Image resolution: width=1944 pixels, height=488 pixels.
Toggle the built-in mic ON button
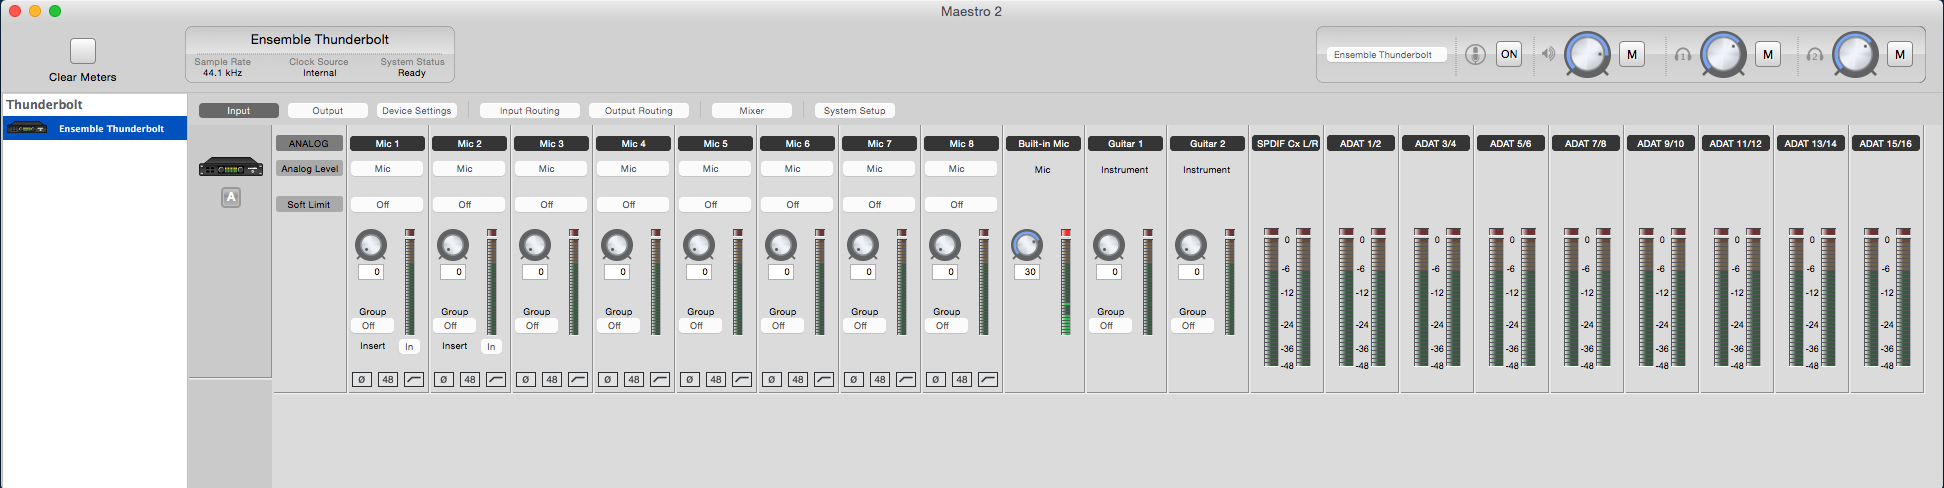click(x=1509, y=54)
